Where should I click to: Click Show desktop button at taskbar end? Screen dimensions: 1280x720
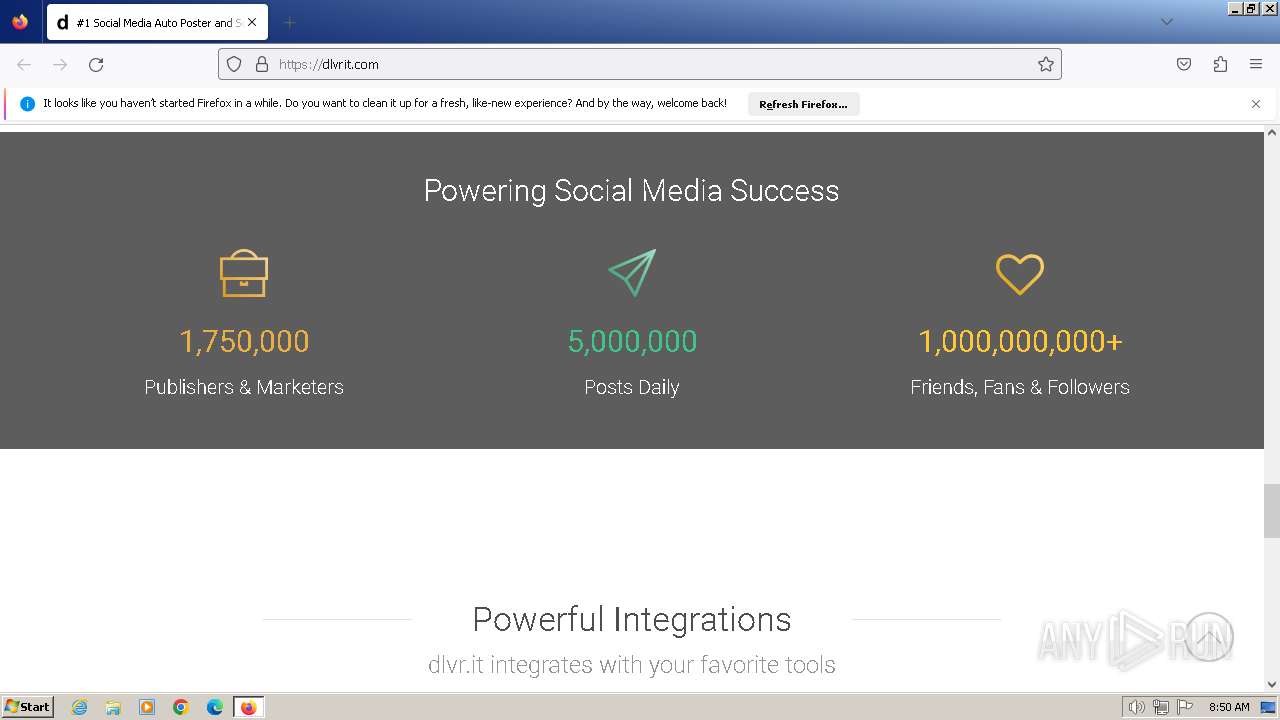[1269, 707]
